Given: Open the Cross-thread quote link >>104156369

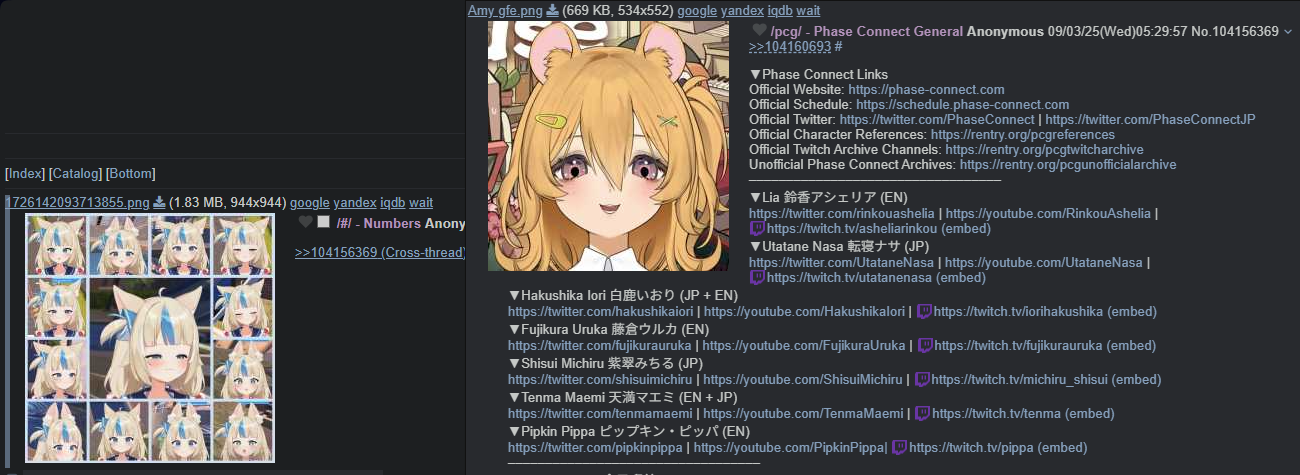Looking at the screenshot, I should click(x=380, y=252).
